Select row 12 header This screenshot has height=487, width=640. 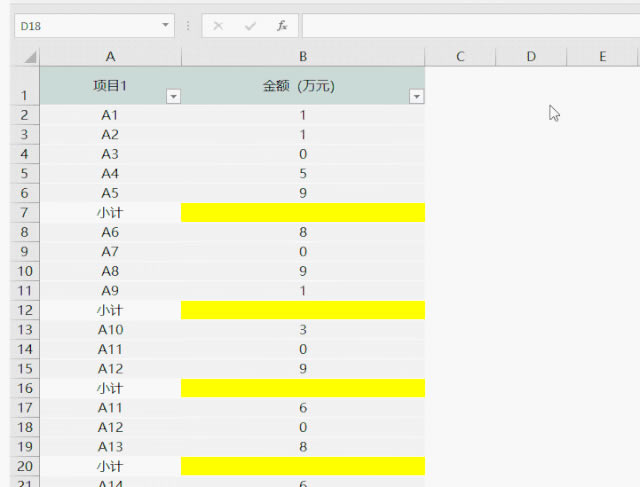tap(24, 310)
